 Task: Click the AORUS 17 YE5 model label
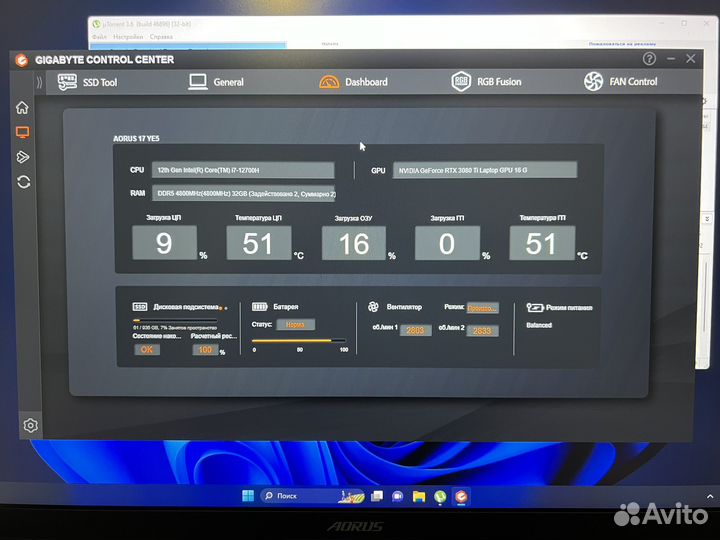136,139
